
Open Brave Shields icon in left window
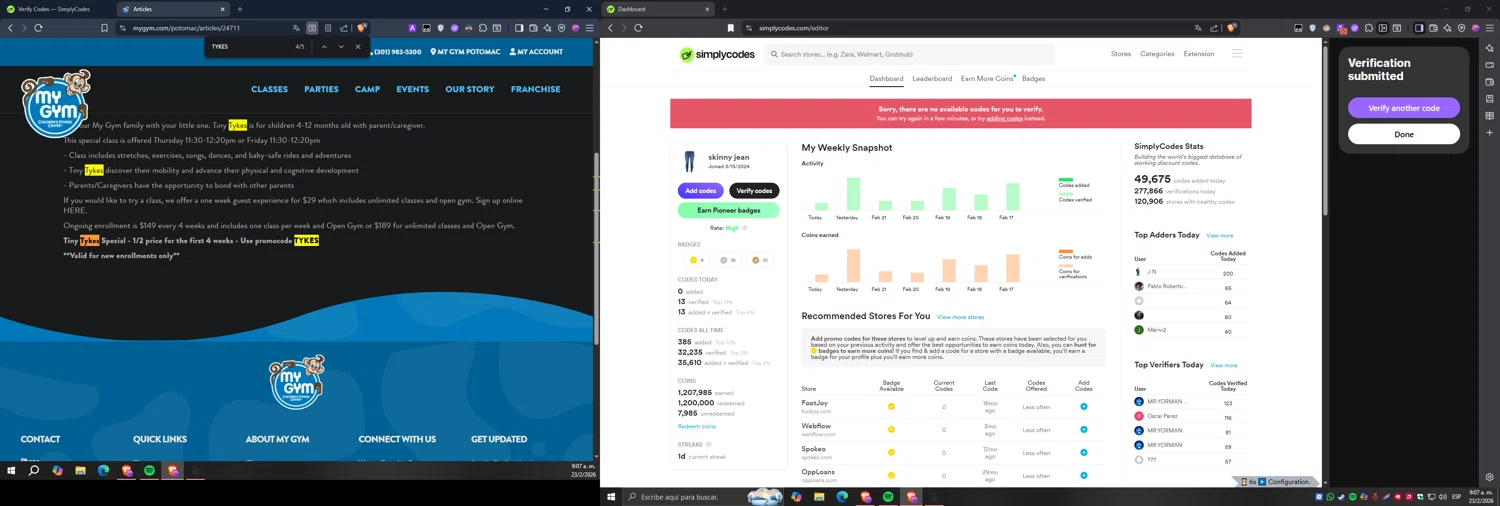point(361,28)
